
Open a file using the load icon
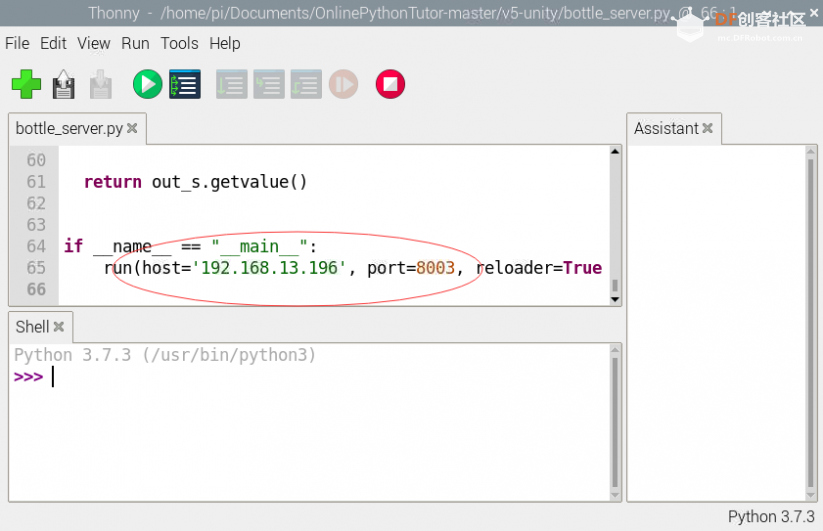pos(64,84)
